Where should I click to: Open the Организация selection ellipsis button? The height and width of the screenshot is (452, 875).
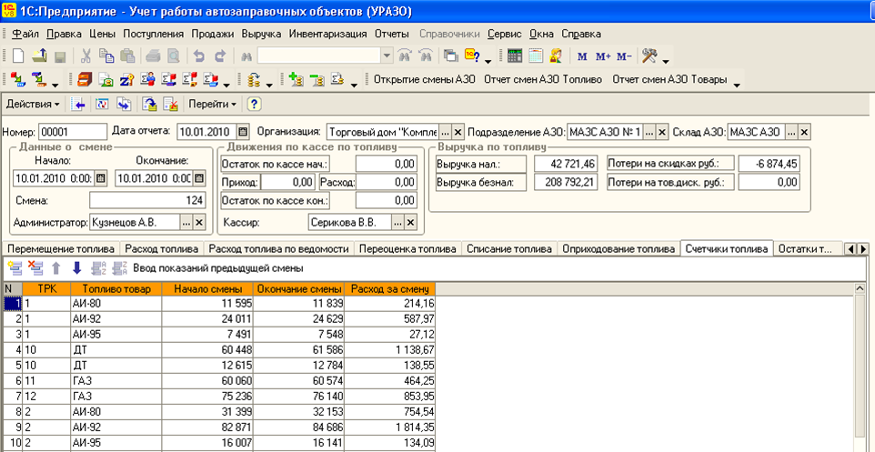point(445,132)
